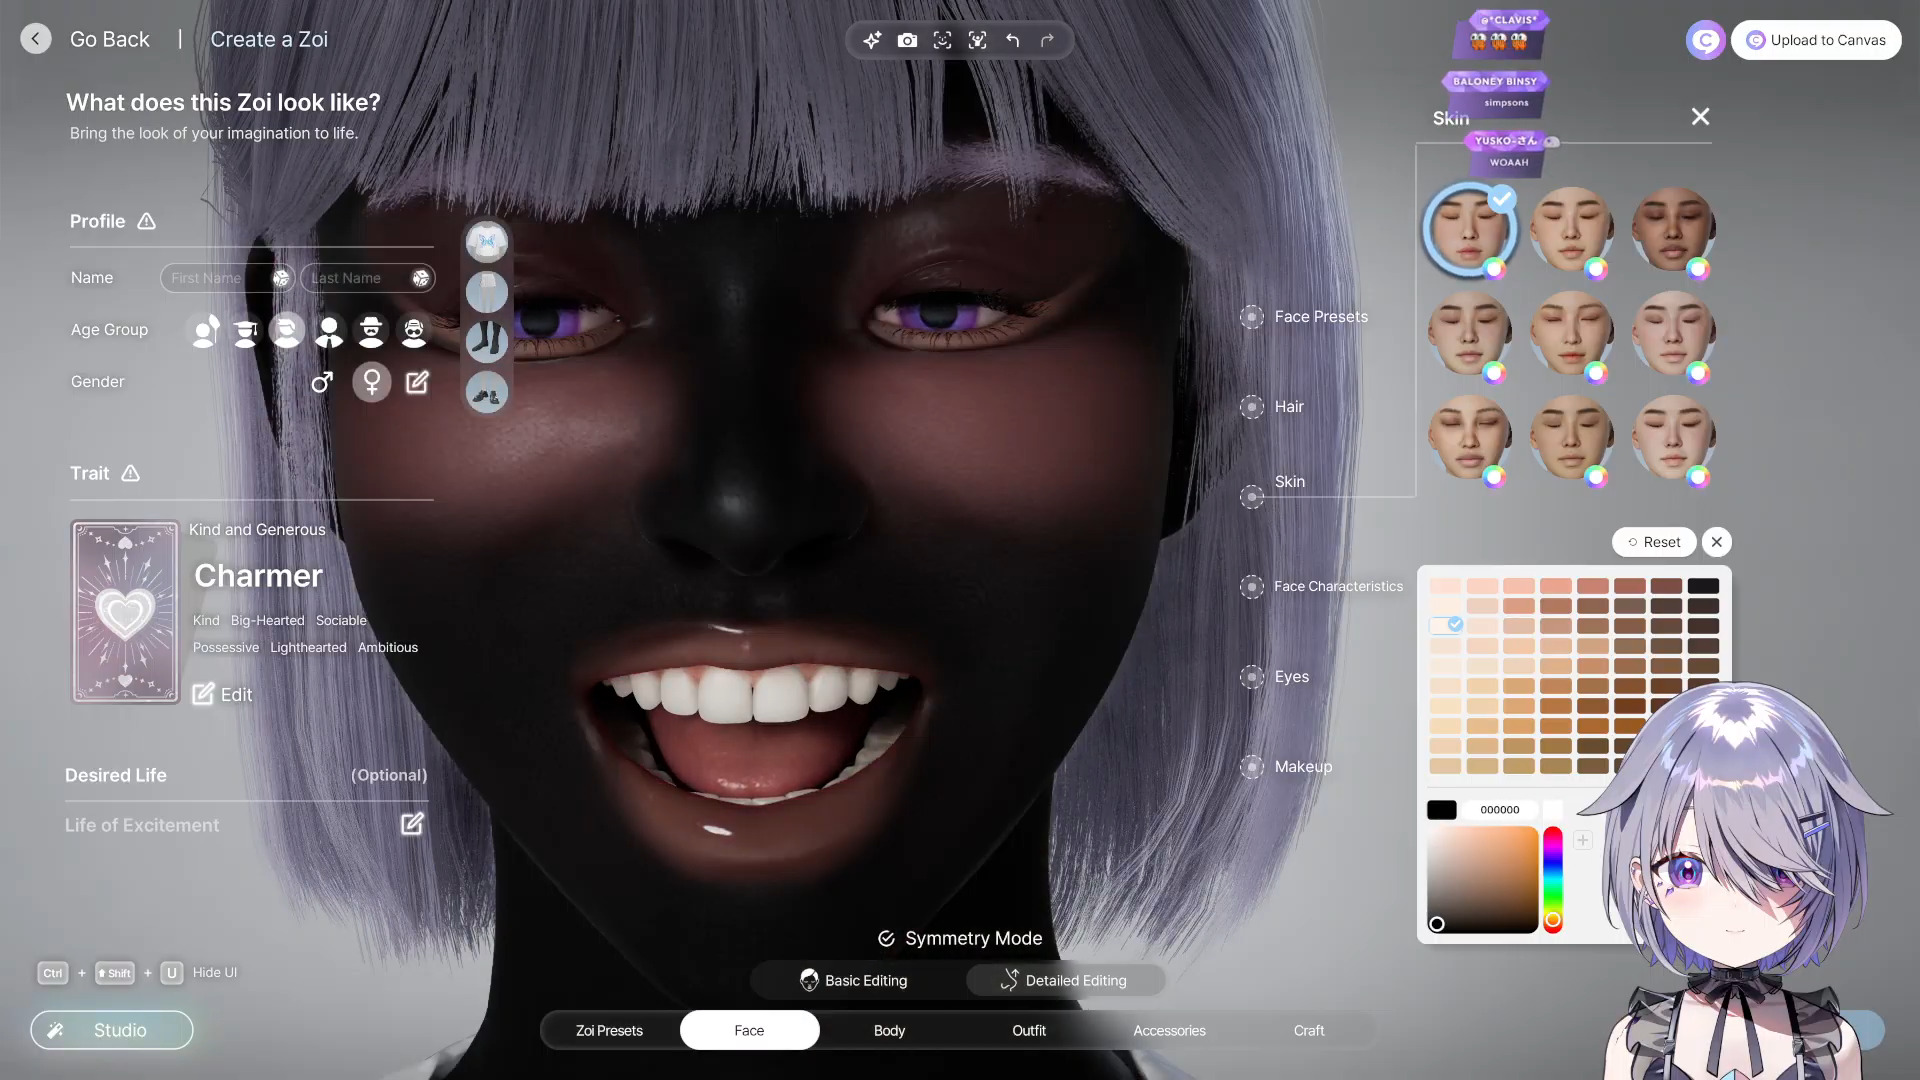
Task: Open the Studio button
Action: (112, 1030)
